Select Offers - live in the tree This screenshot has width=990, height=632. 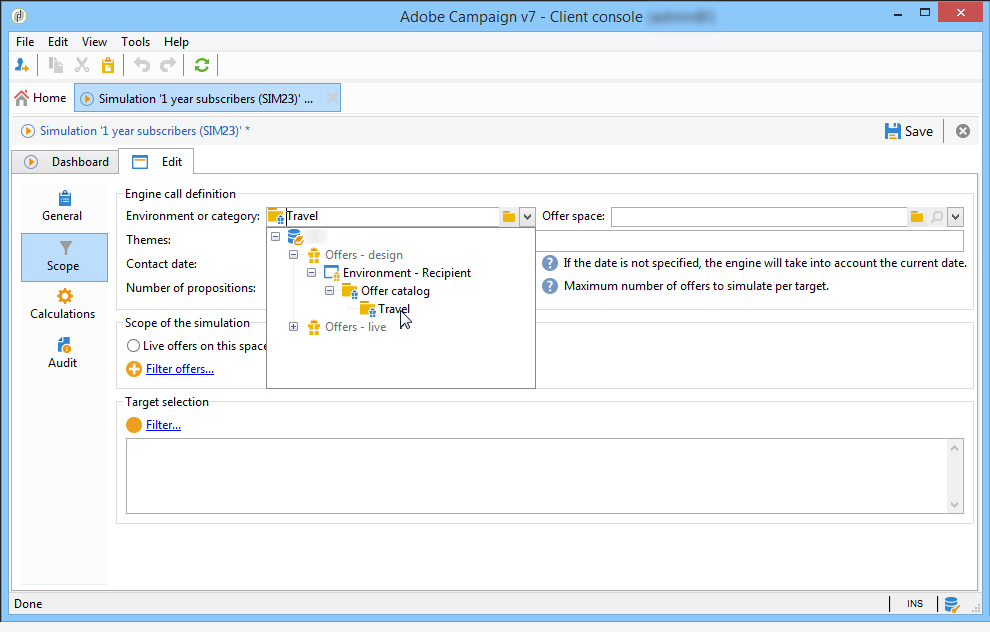(355, 327)
